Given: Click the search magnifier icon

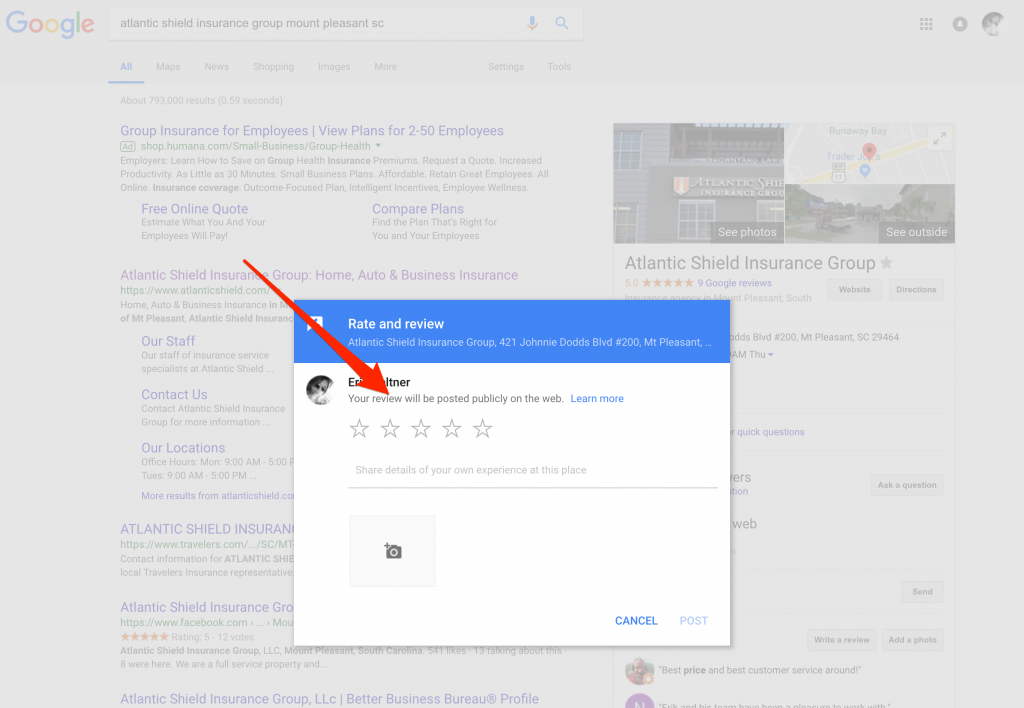Looking at the screenshot, I should tap(562, 24).
